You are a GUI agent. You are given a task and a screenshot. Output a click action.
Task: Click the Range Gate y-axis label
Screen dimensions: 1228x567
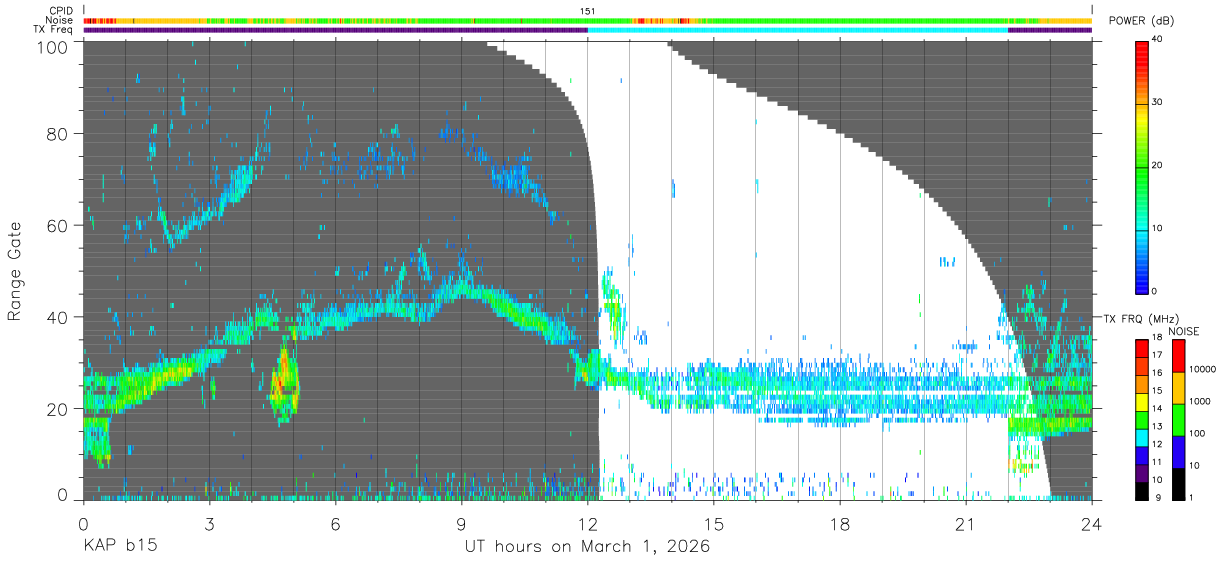tap(15, 270)
